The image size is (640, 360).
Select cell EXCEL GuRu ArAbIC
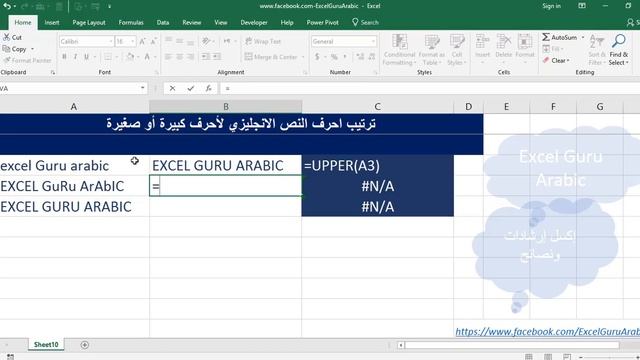point(74,186)
